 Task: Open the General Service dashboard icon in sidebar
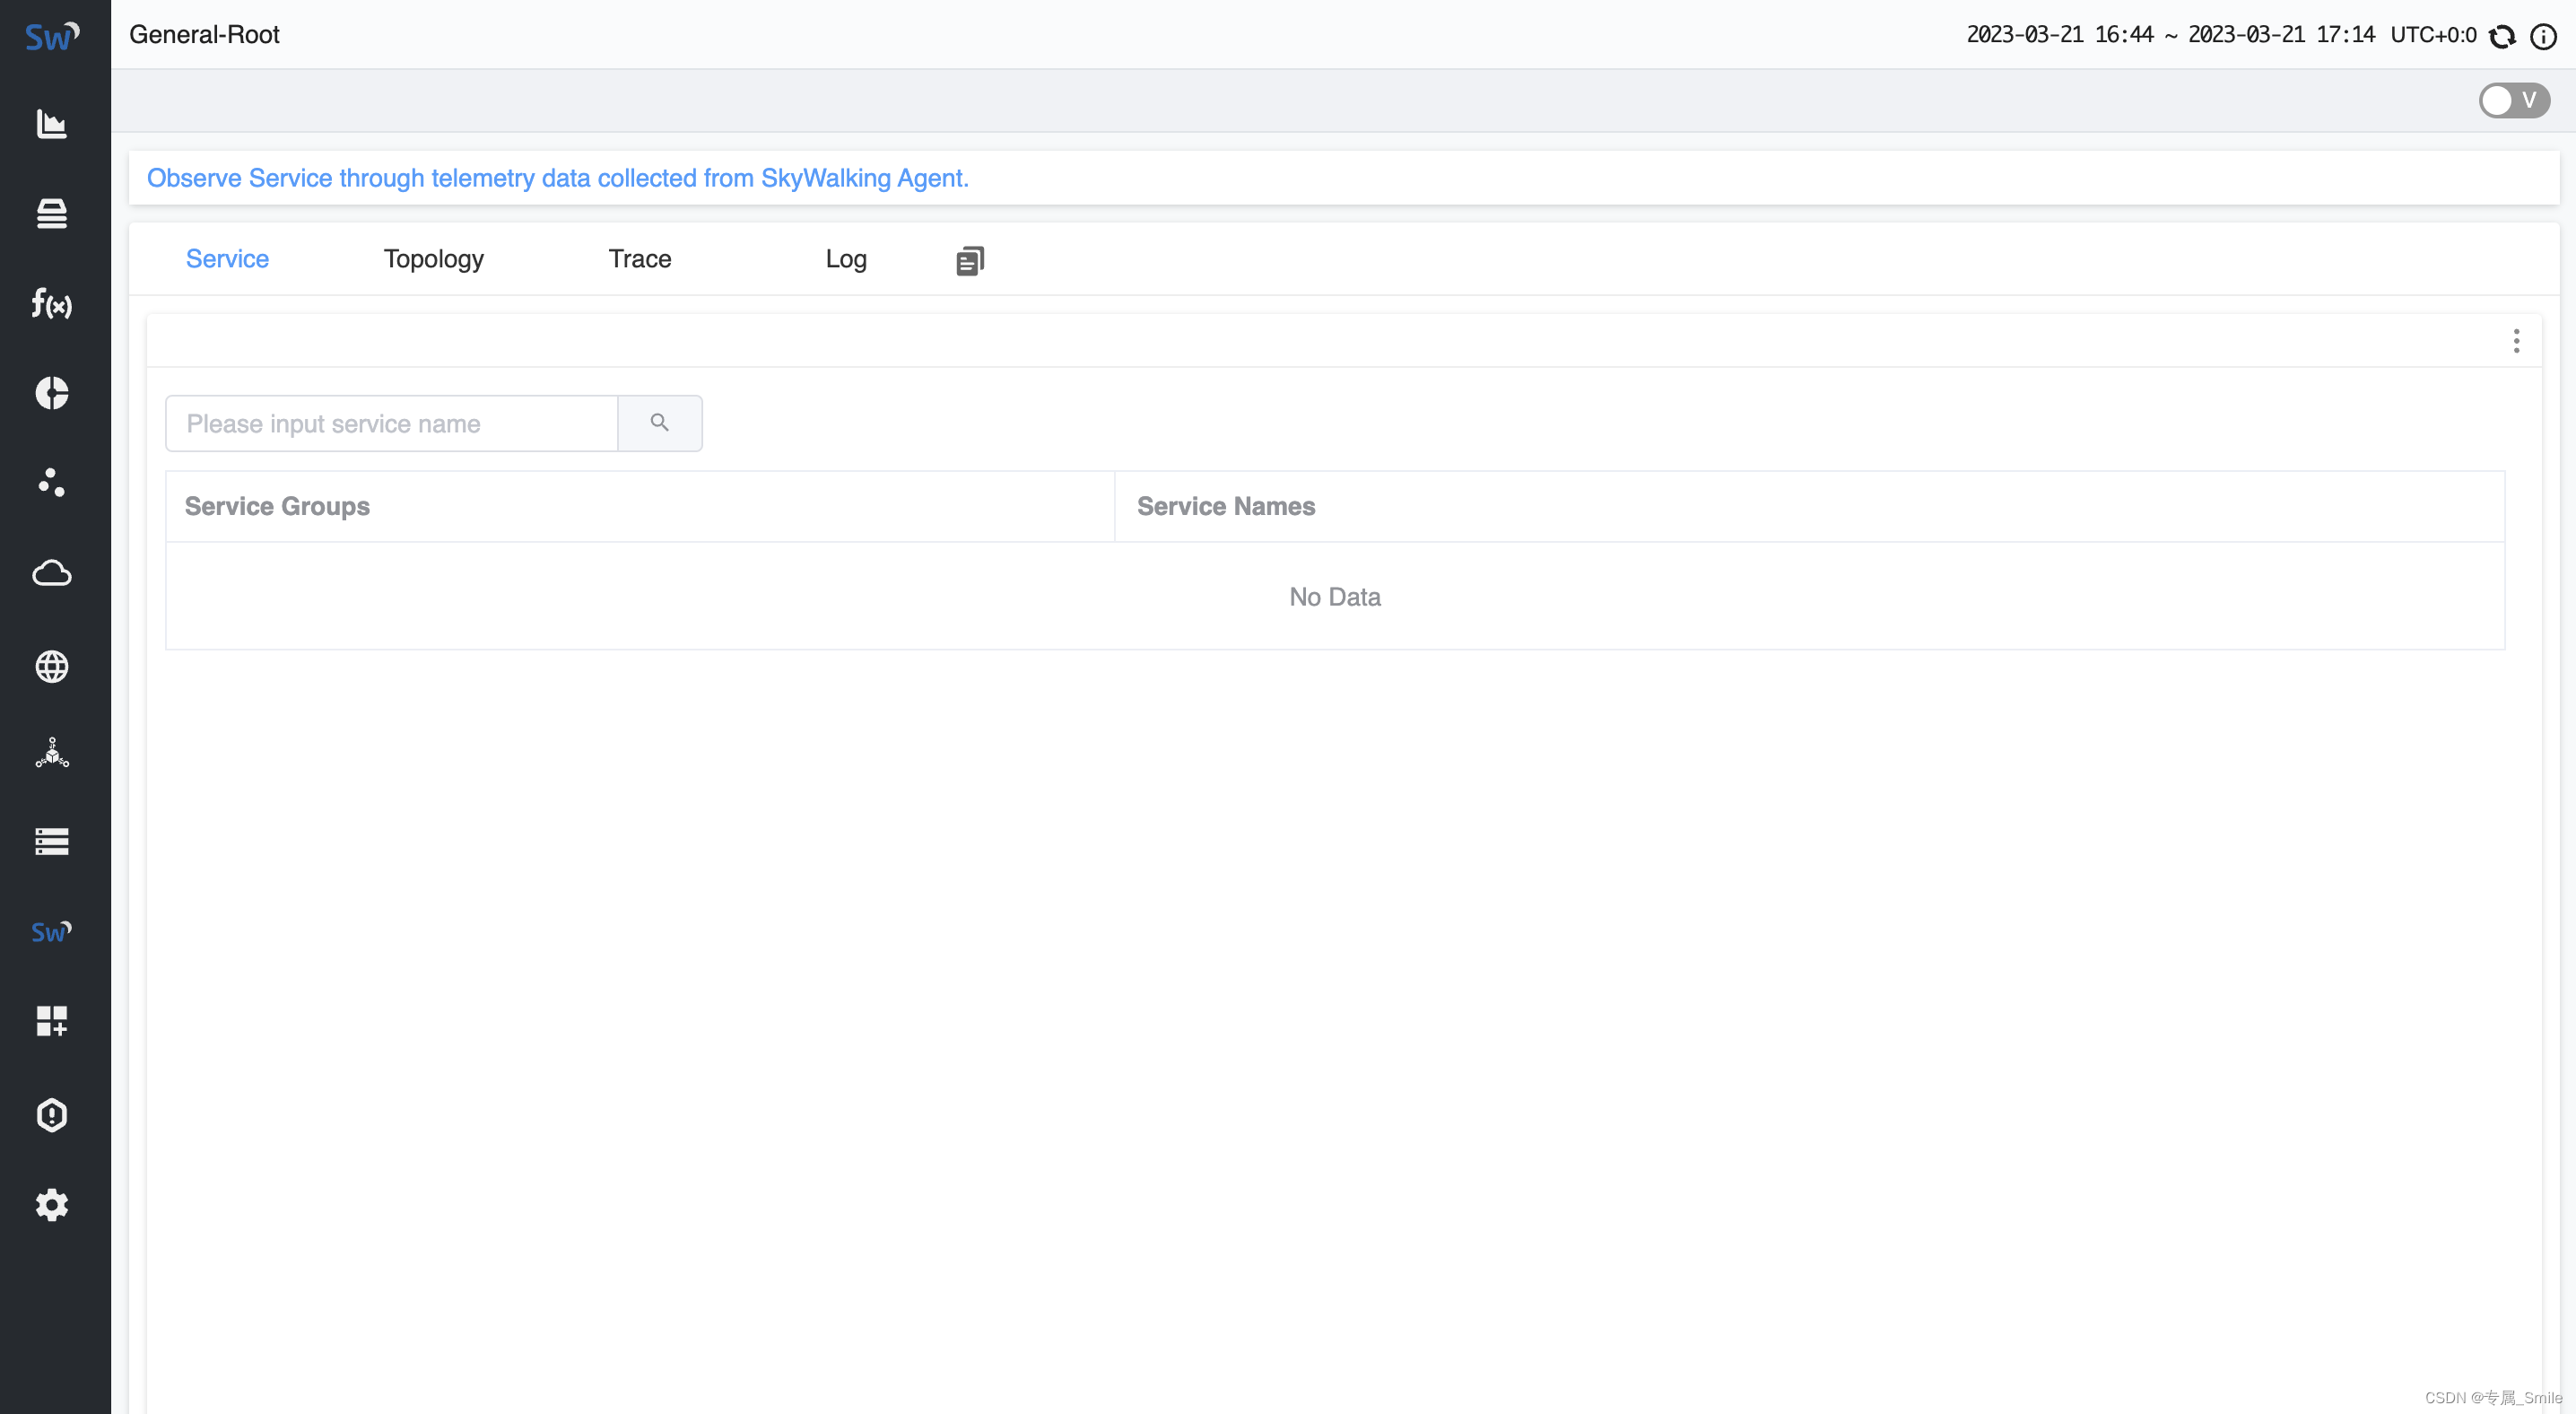click(52, 124)
